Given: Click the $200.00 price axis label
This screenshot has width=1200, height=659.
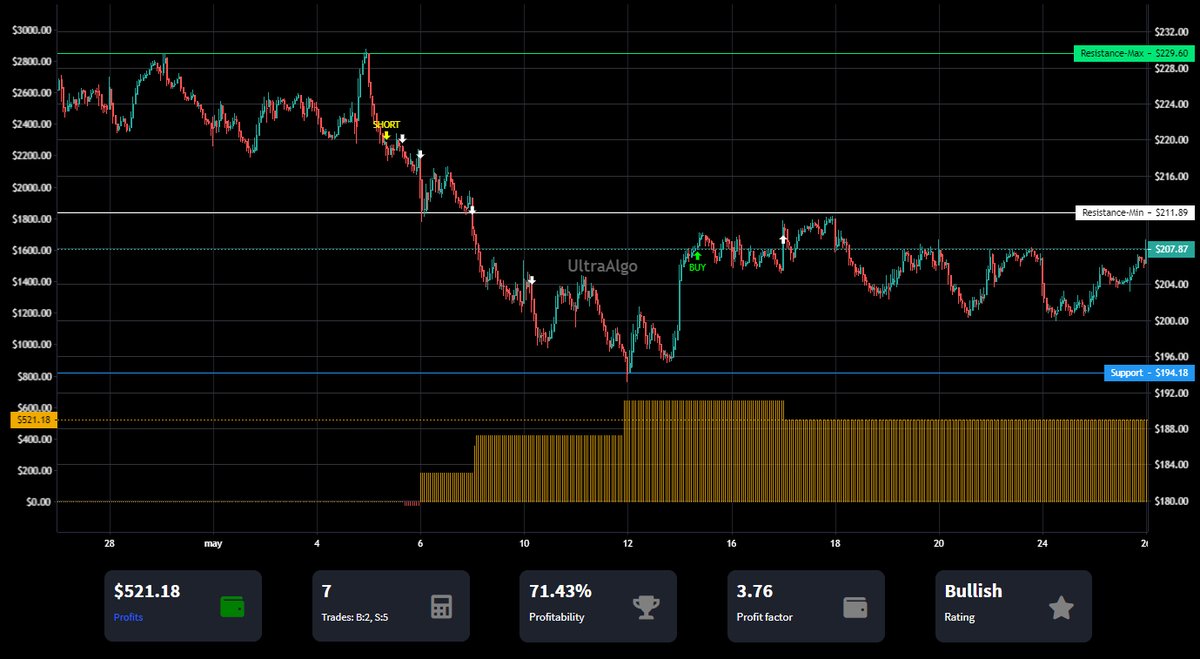Looking at the screenshot, I should 1169,321.
